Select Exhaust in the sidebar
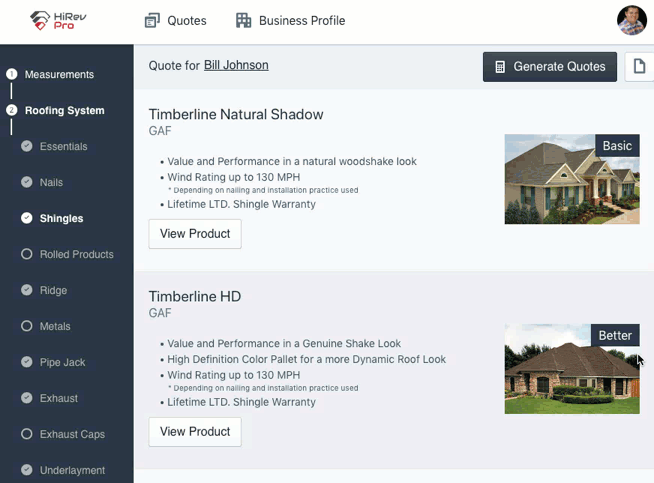Image resolution: width=654 pixels, height=483 pixels. coord(59,398)
